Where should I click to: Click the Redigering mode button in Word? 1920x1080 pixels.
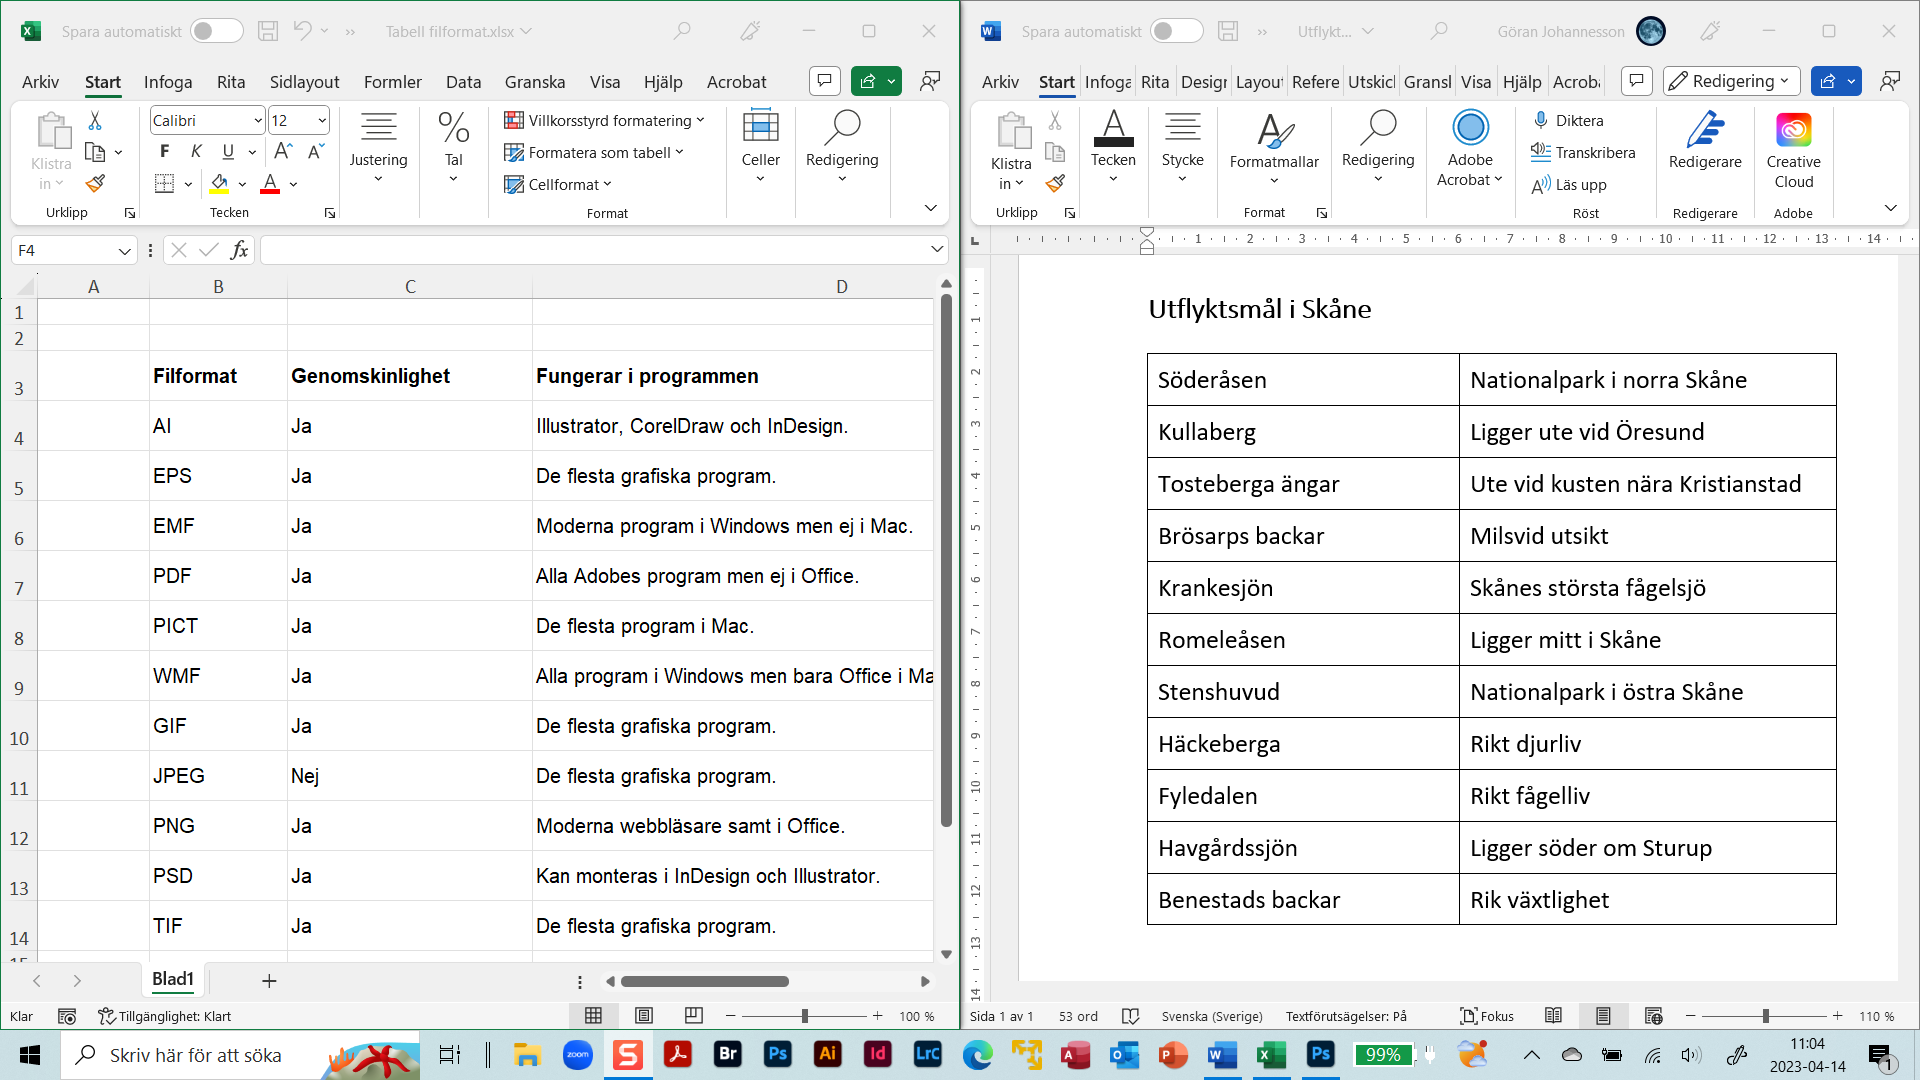click(x=1731, y=81)
